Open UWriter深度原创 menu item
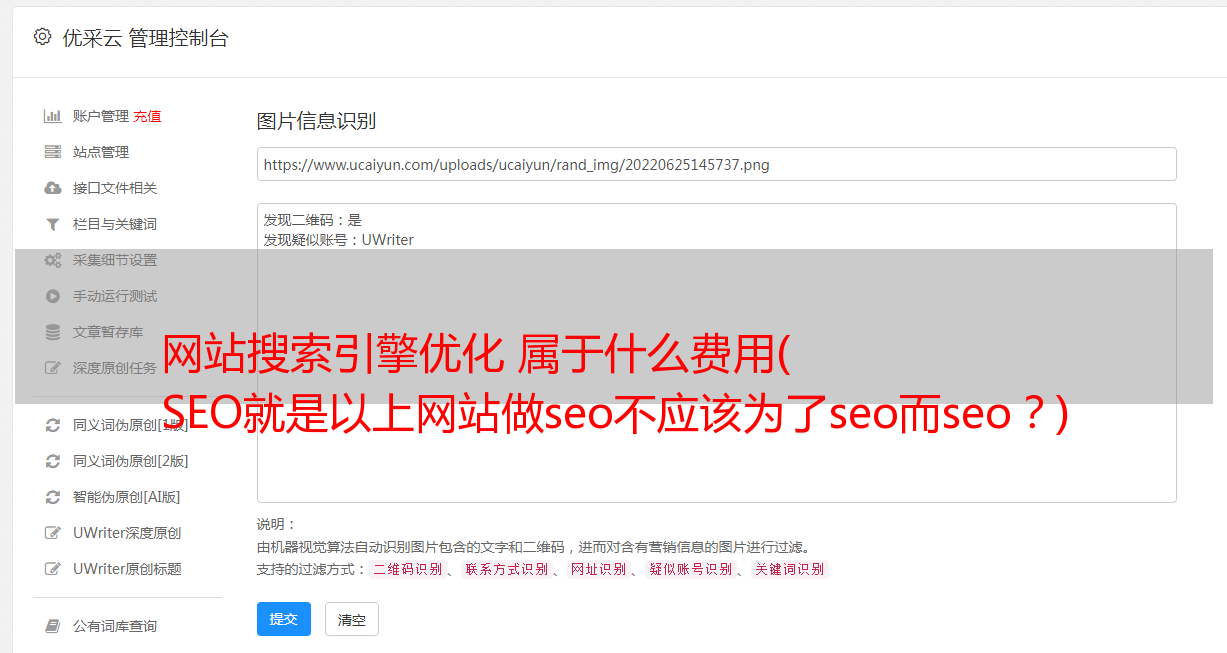 [x=127, y=533]
